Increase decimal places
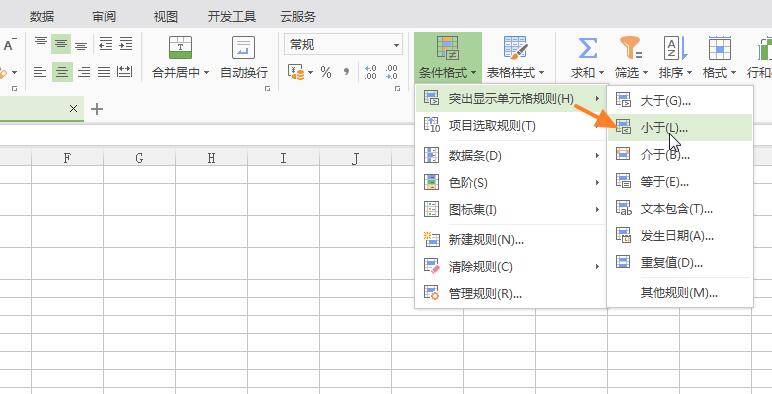 click(370, 72)
